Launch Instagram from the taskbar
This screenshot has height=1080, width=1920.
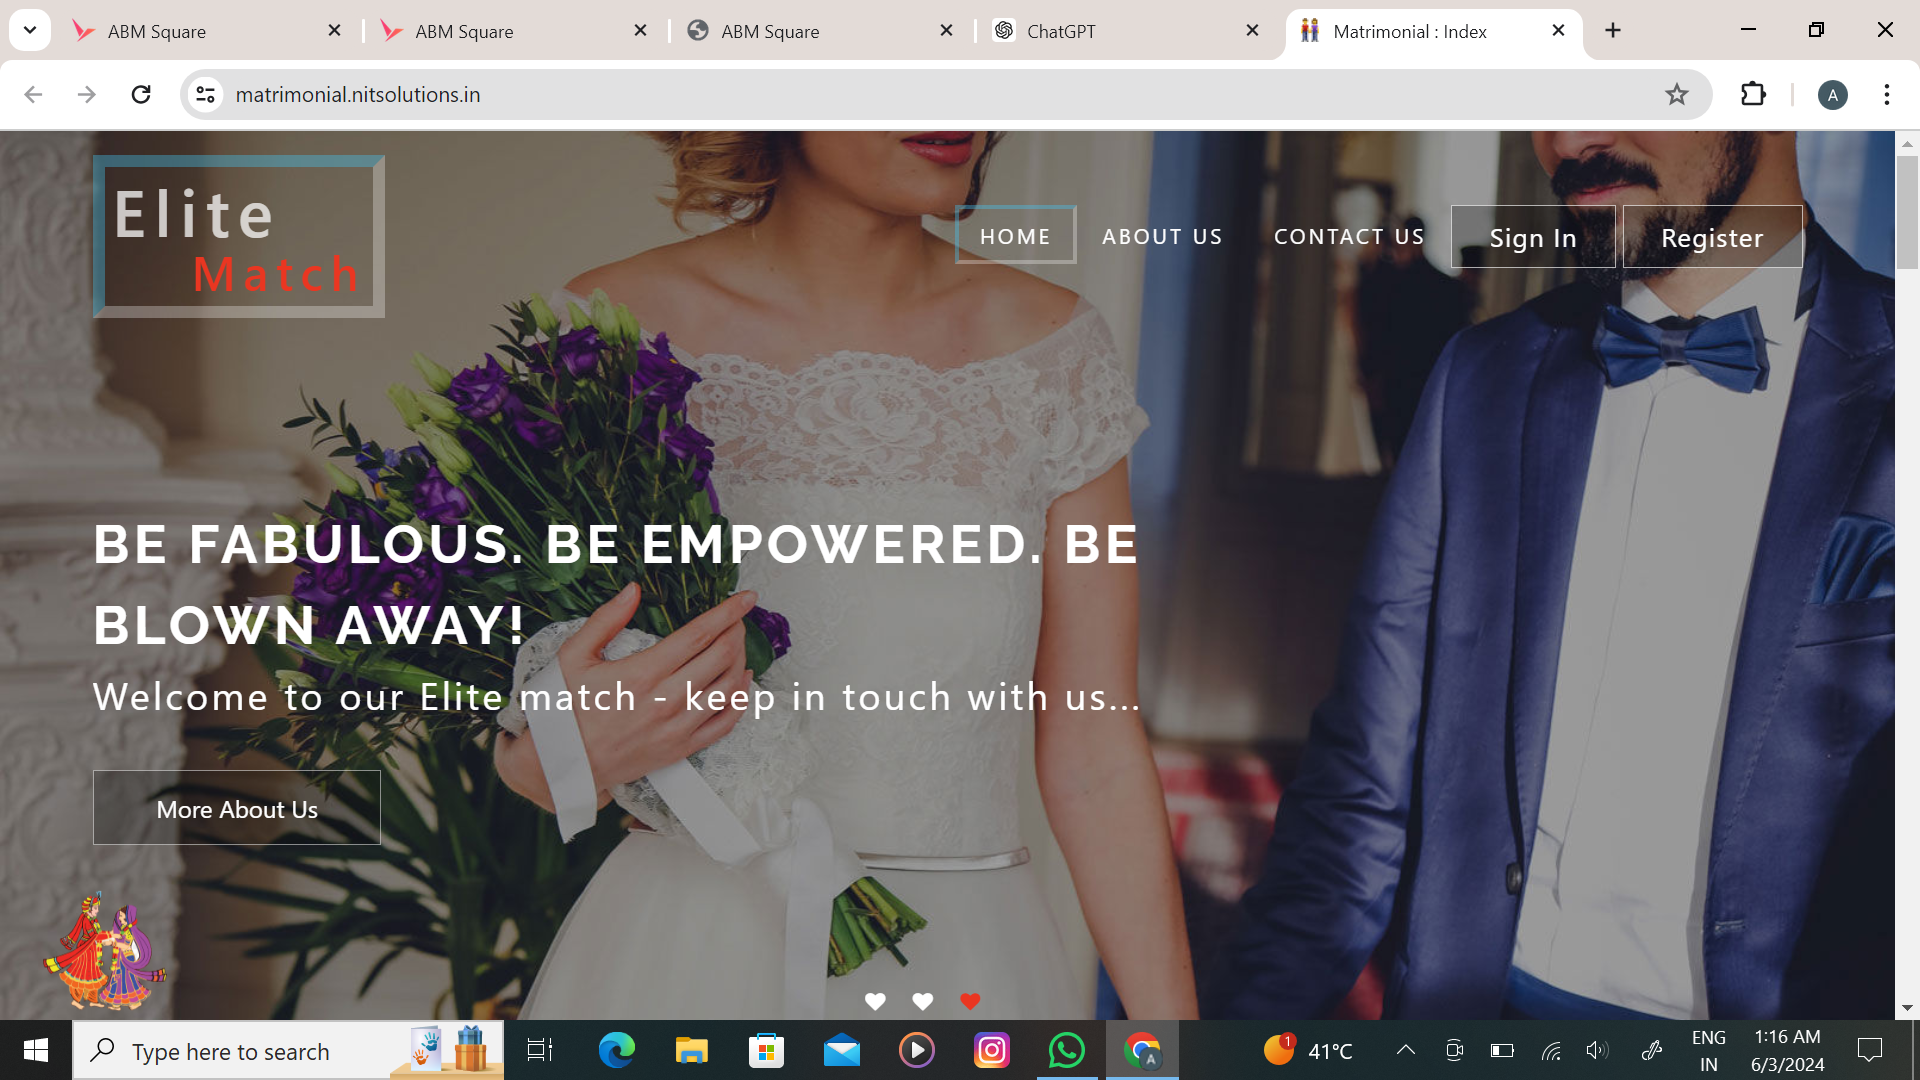[x=991, y=1050]
